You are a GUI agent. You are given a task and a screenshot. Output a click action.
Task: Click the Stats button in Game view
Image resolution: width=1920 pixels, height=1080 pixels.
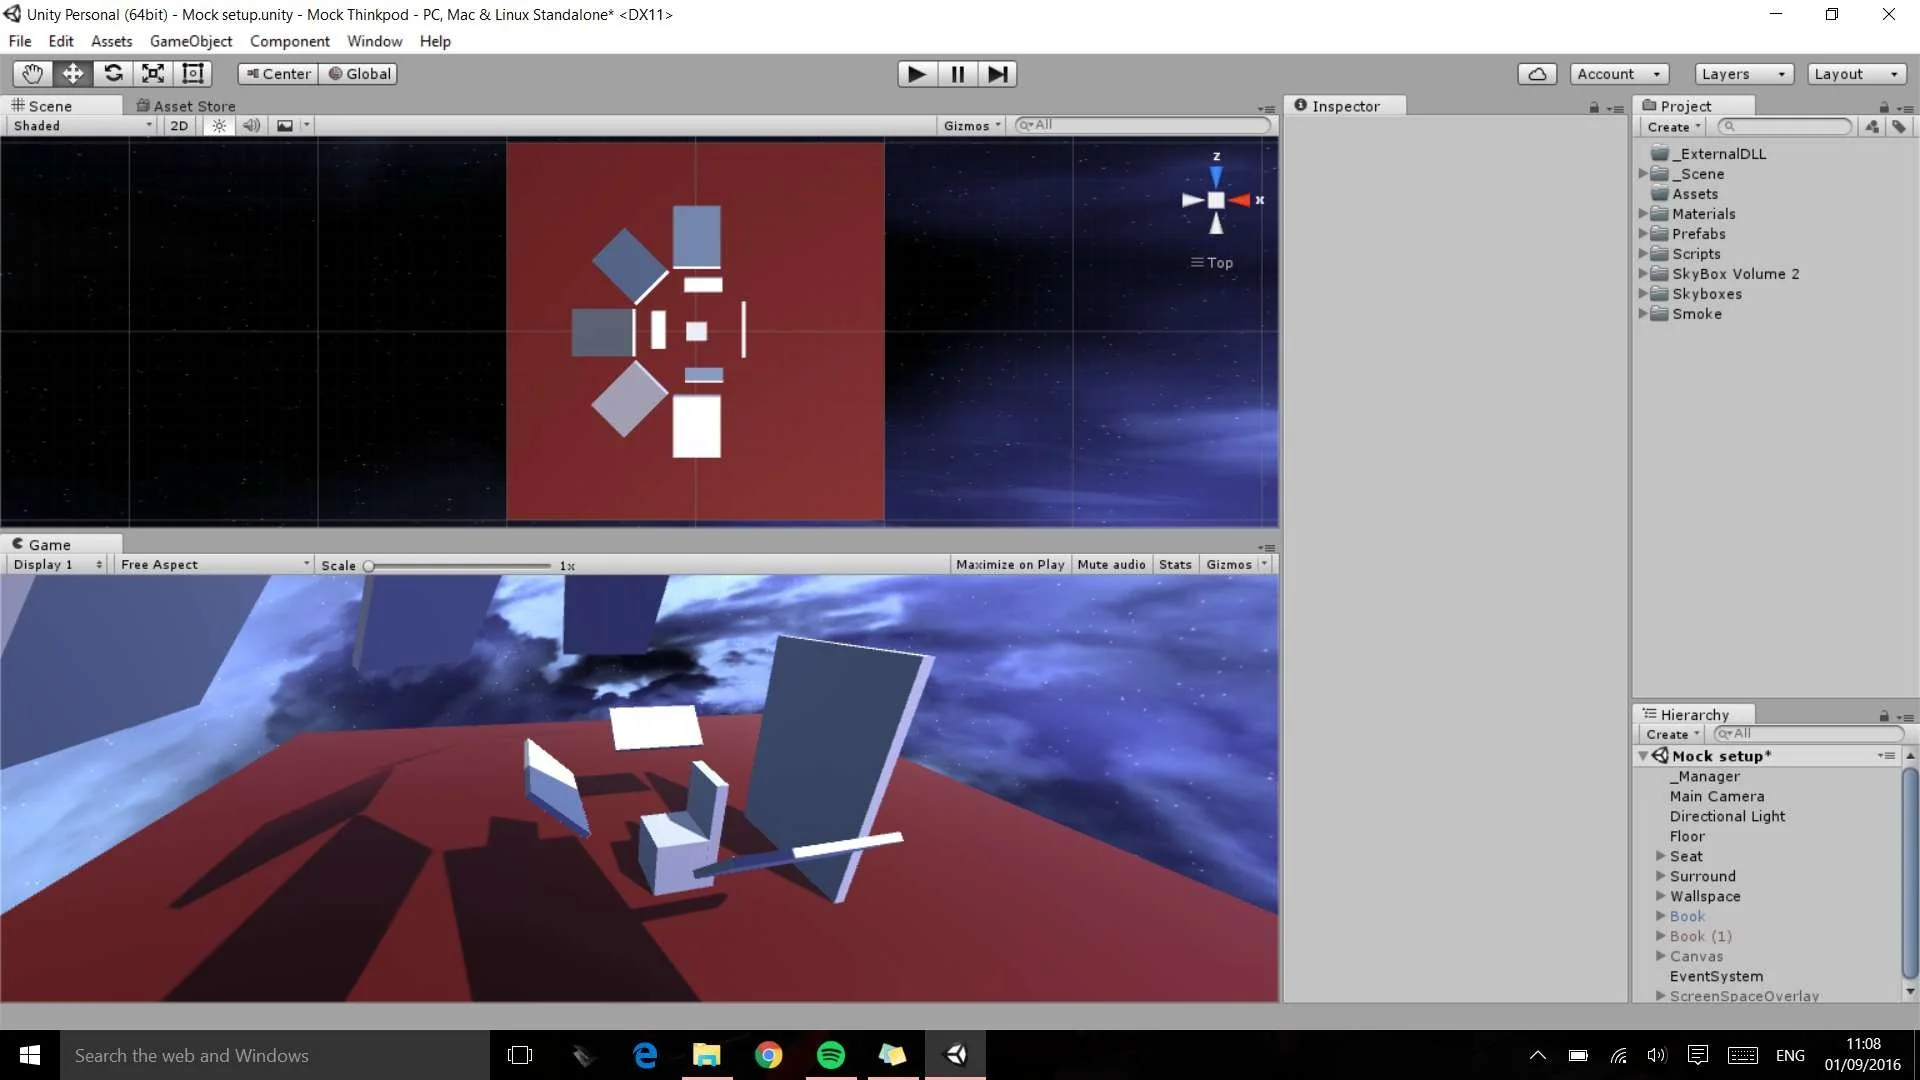pos(1175,565)
